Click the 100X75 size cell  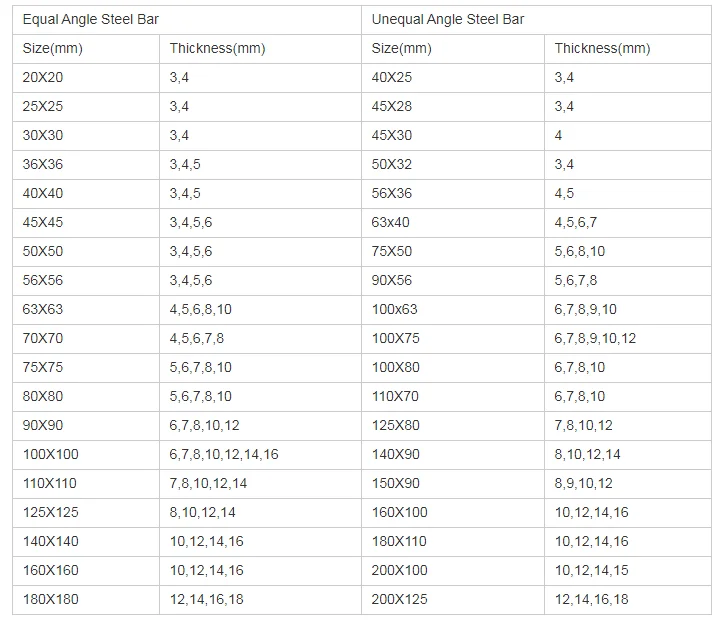395,338
